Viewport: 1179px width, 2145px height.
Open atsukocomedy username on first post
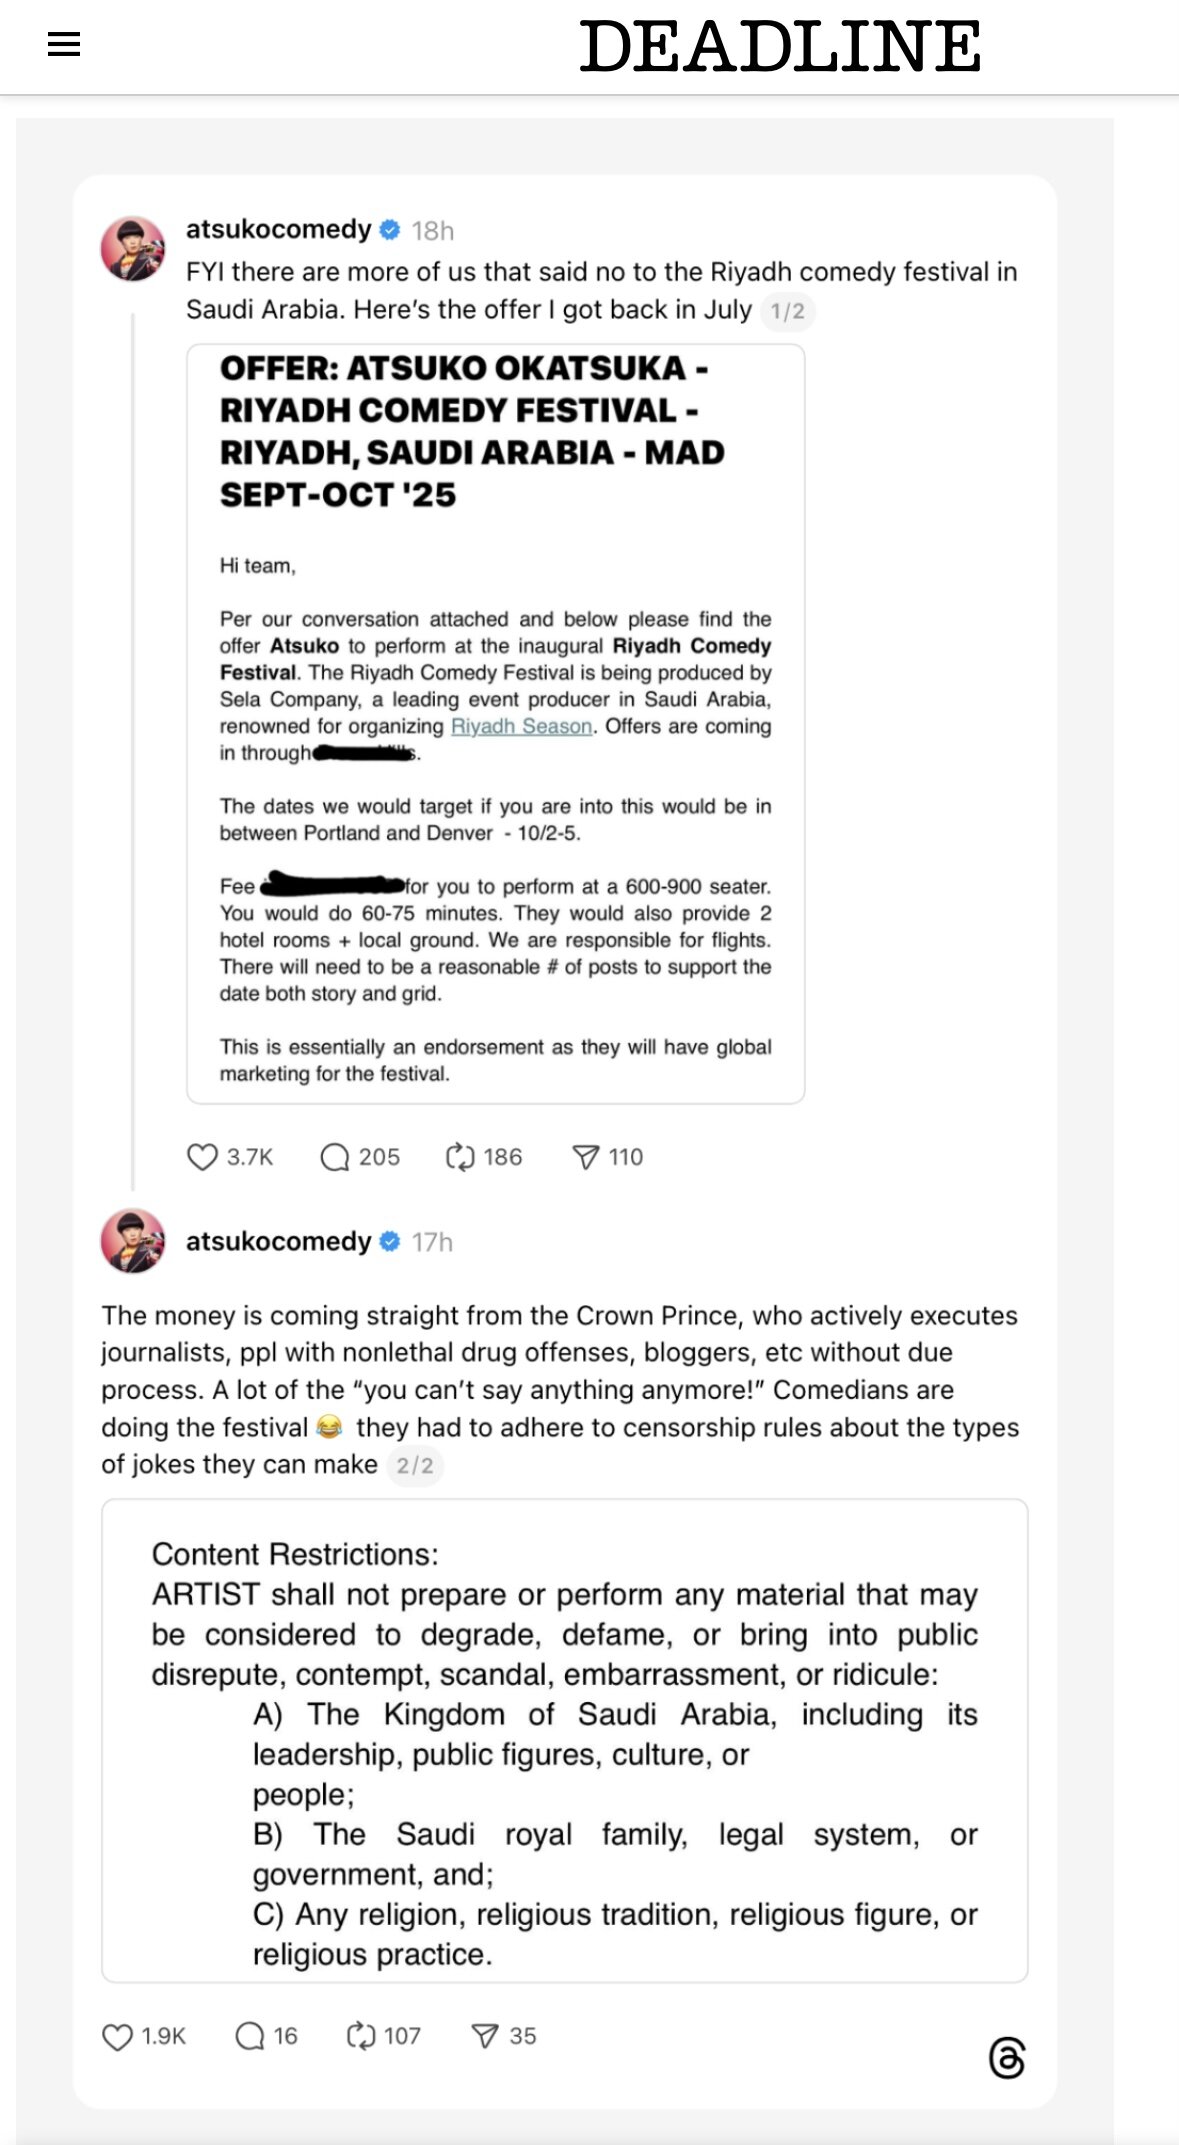click(x=278, y=229)
